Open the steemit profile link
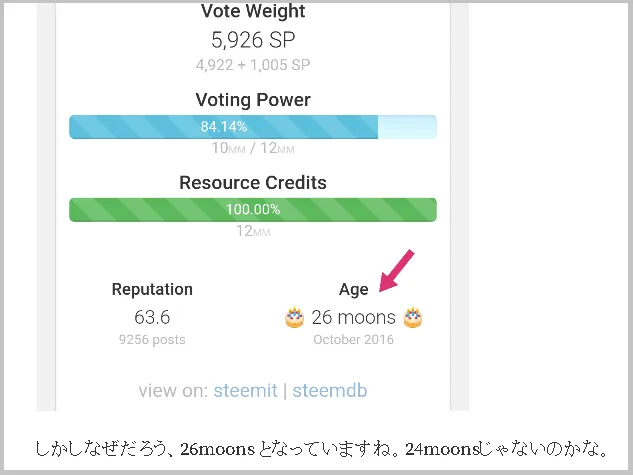633x475 pixels. tap(245, 390)
